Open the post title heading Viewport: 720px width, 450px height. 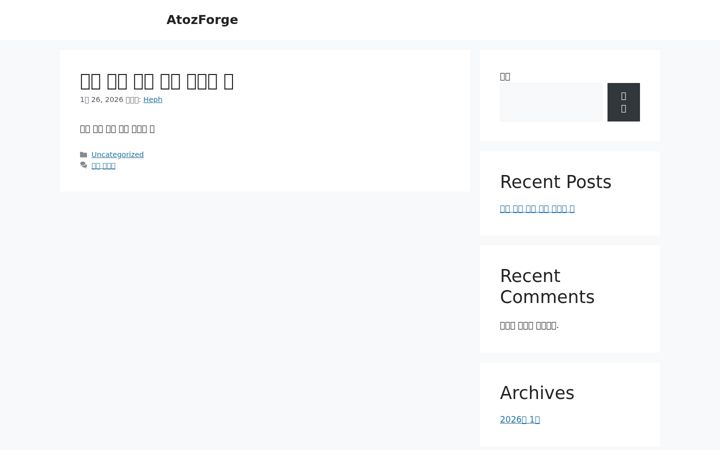click(157, 81)
